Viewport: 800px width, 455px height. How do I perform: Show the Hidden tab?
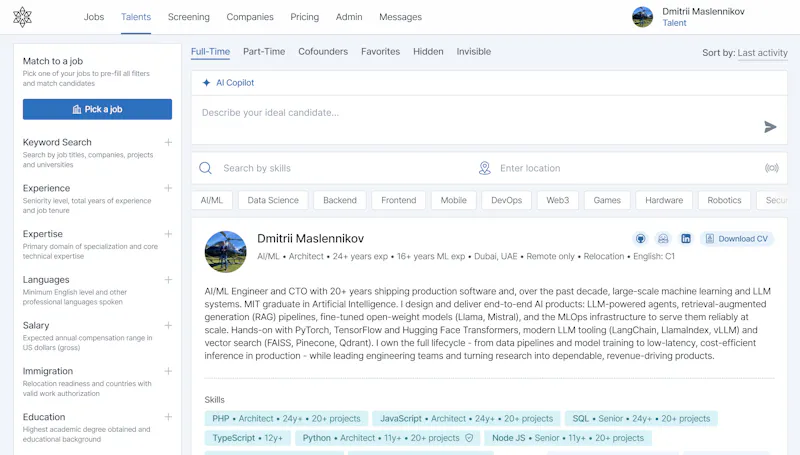(x=428, y=52)
